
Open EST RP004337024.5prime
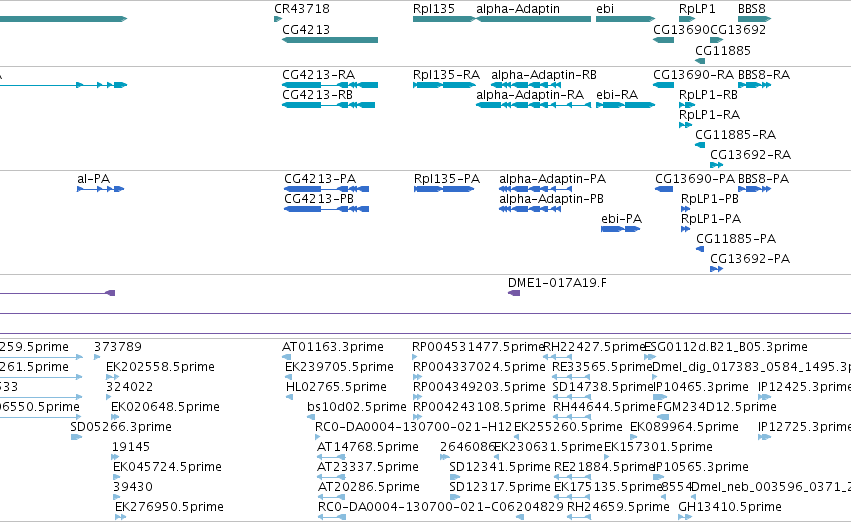click(x=479, y=367)
